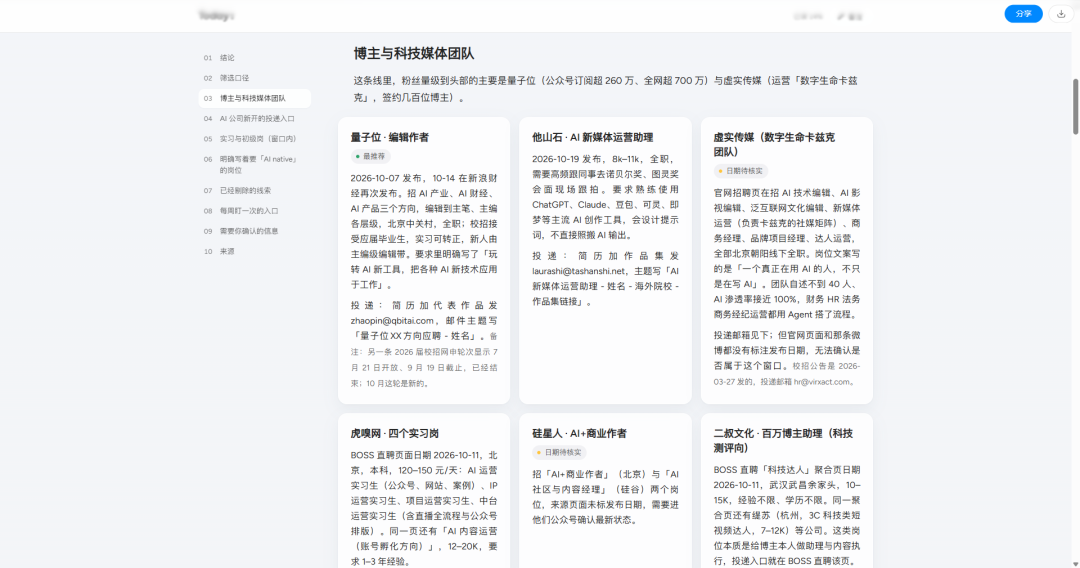Click 日期待核实 badge on 虚实传媒 card

[x=740, y=171]
